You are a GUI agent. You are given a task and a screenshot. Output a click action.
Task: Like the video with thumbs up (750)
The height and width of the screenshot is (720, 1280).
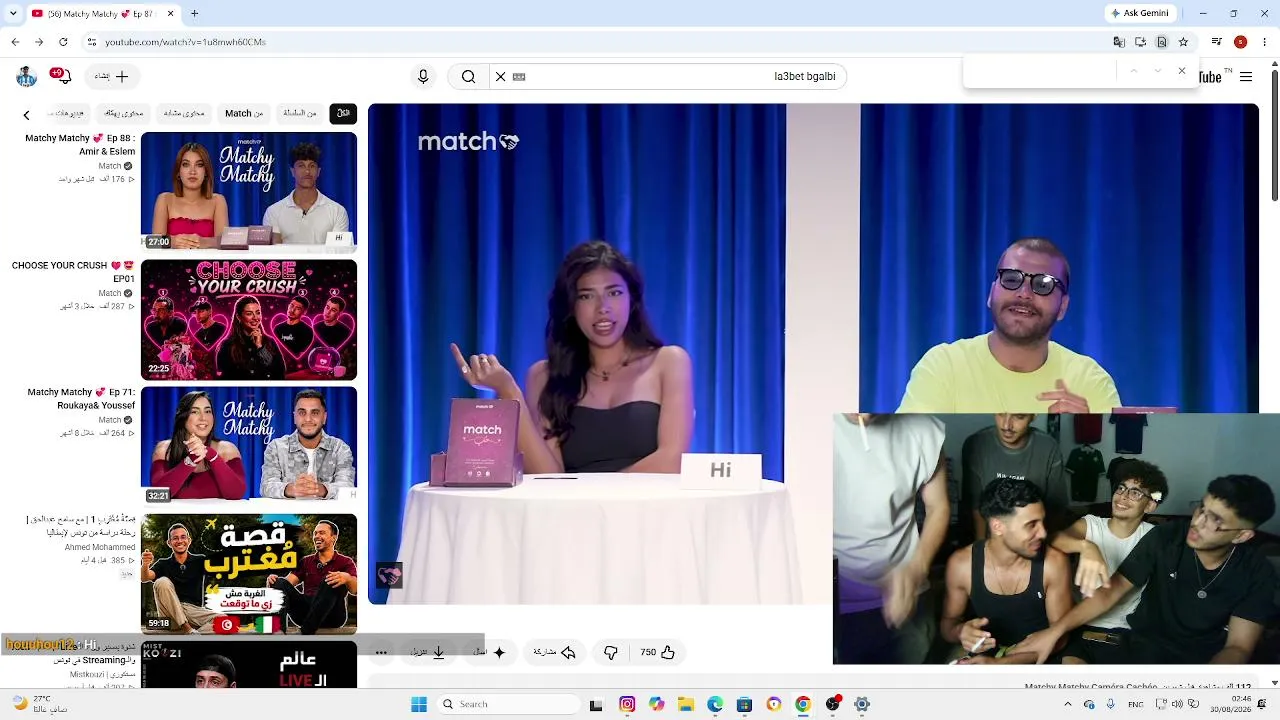[658, 652]
